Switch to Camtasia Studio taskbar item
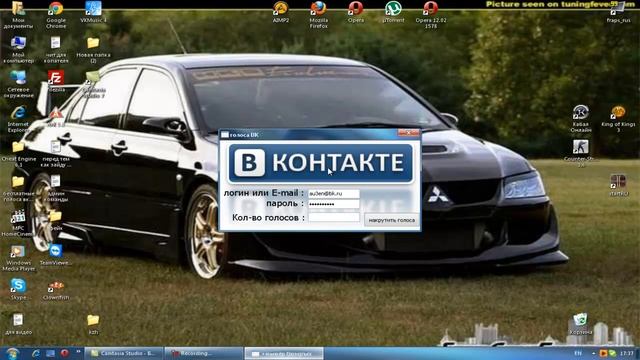Viewport: 640px width, 360px height. pyautogui.click(x=124, y=353)
